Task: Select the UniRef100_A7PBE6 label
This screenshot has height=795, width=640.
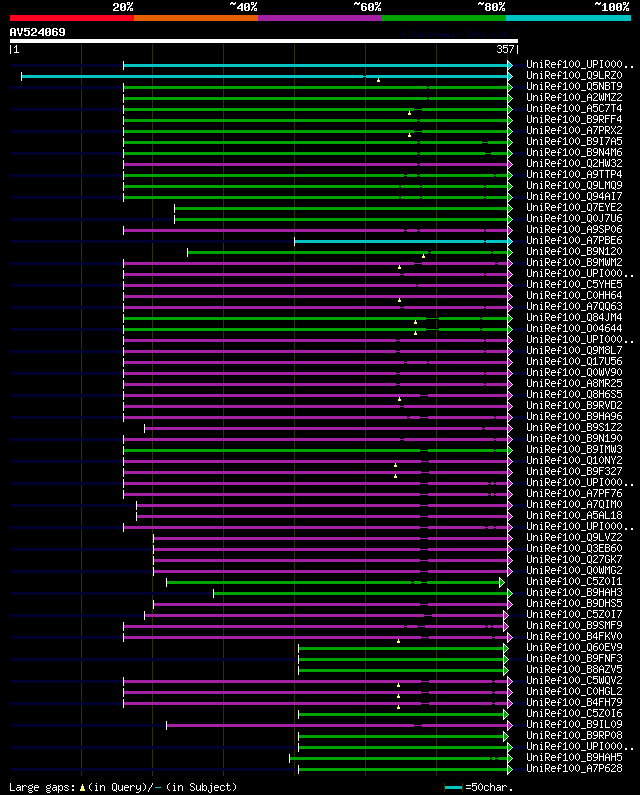Action: point(574,241)
